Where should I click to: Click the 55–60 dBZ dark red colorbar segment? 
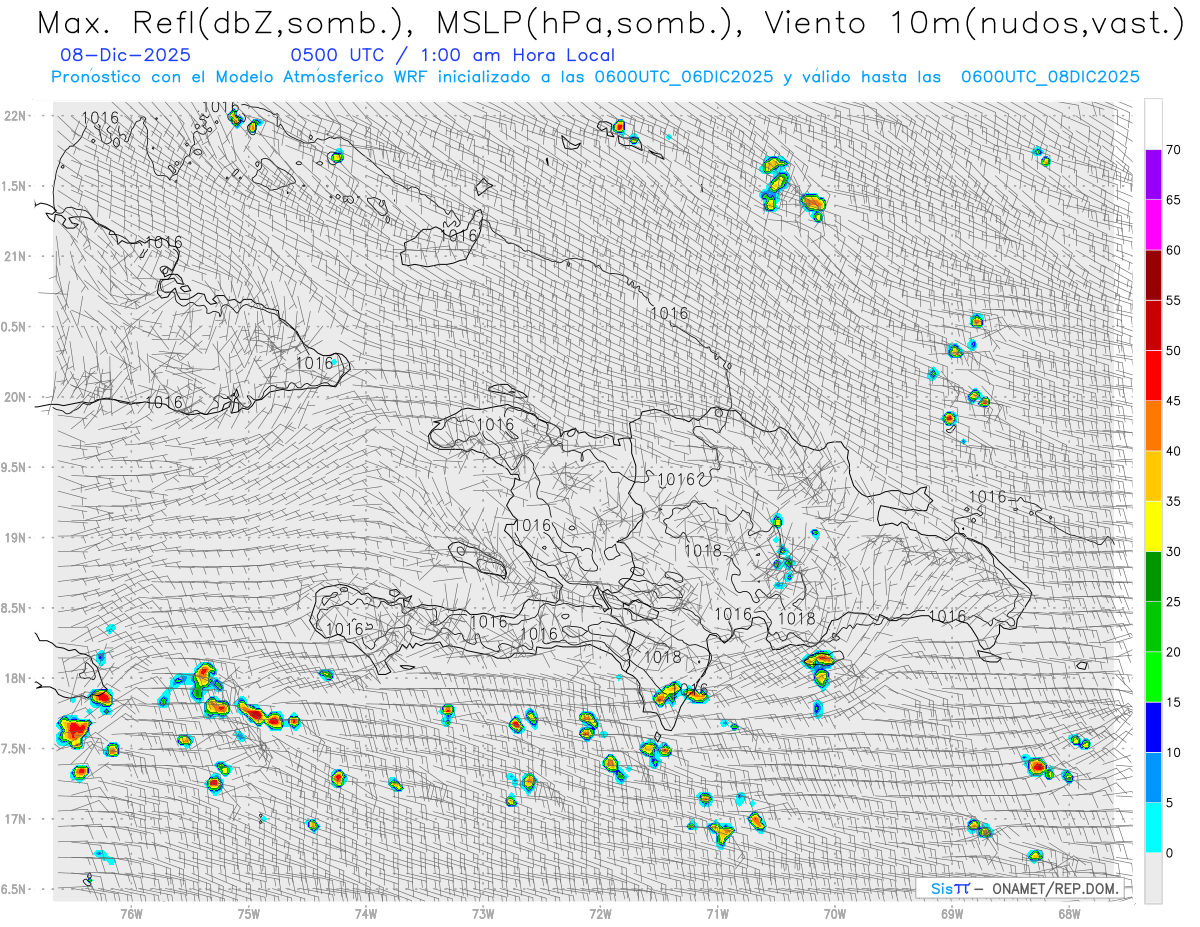(1153, 275)
